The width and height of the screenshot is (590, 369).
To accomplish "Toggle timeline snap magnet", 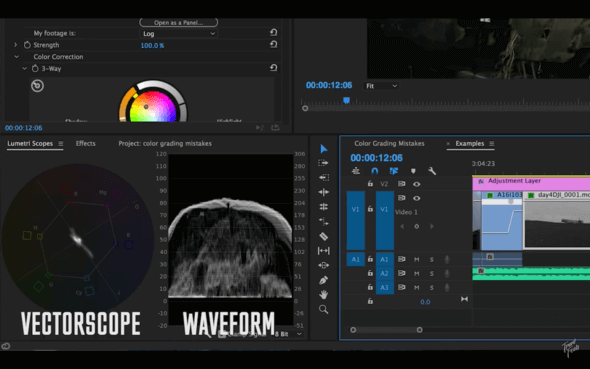I will pos(375,171).
